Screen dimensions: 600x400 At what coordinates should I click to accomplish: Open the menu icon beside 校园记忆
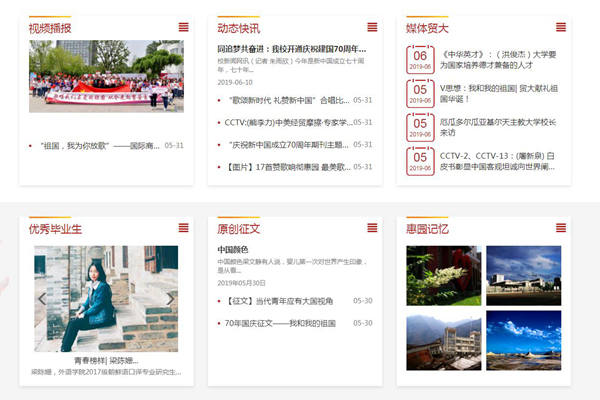[560, 228]
